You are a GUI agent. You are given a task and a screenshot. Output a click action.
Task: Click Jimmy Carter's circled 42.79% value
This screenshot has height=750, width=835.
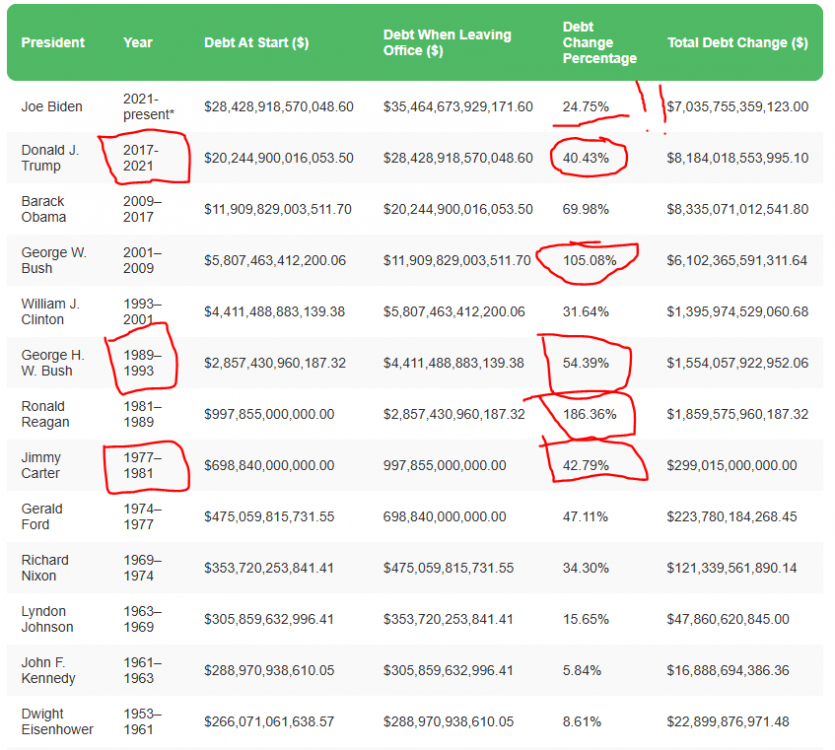586,465
